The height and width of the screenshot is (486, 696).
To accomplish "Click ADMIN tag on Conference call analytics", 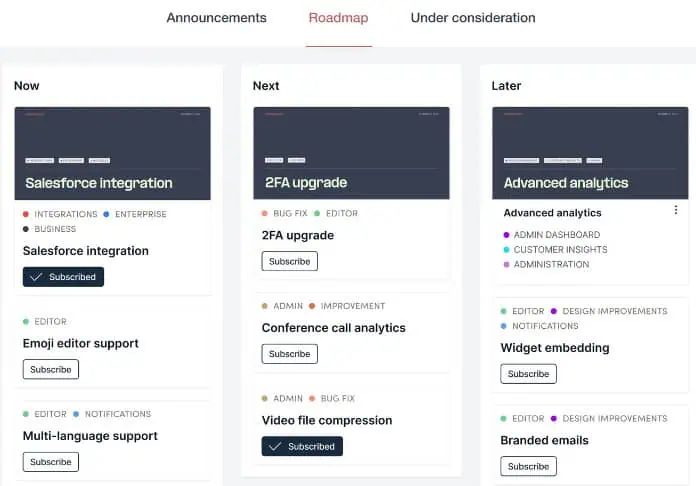I will coord(283,306).
